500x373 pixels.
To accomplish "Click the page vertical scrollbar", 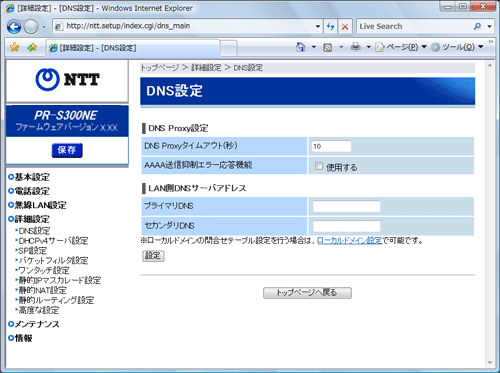I will click(x=490, y=213).
